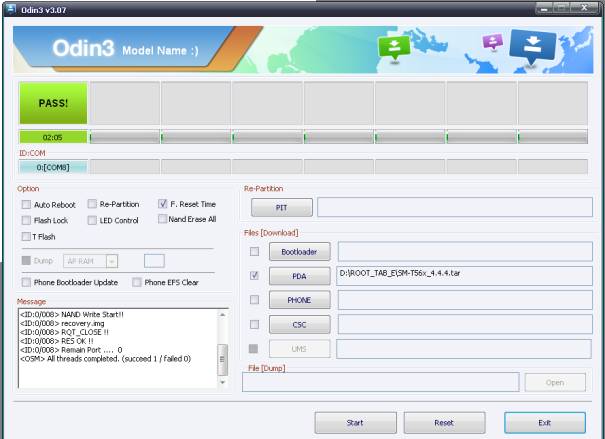Click the message log scrollbar down arrow
Viewport: 605px width, 439px height.
pos(223,382)
